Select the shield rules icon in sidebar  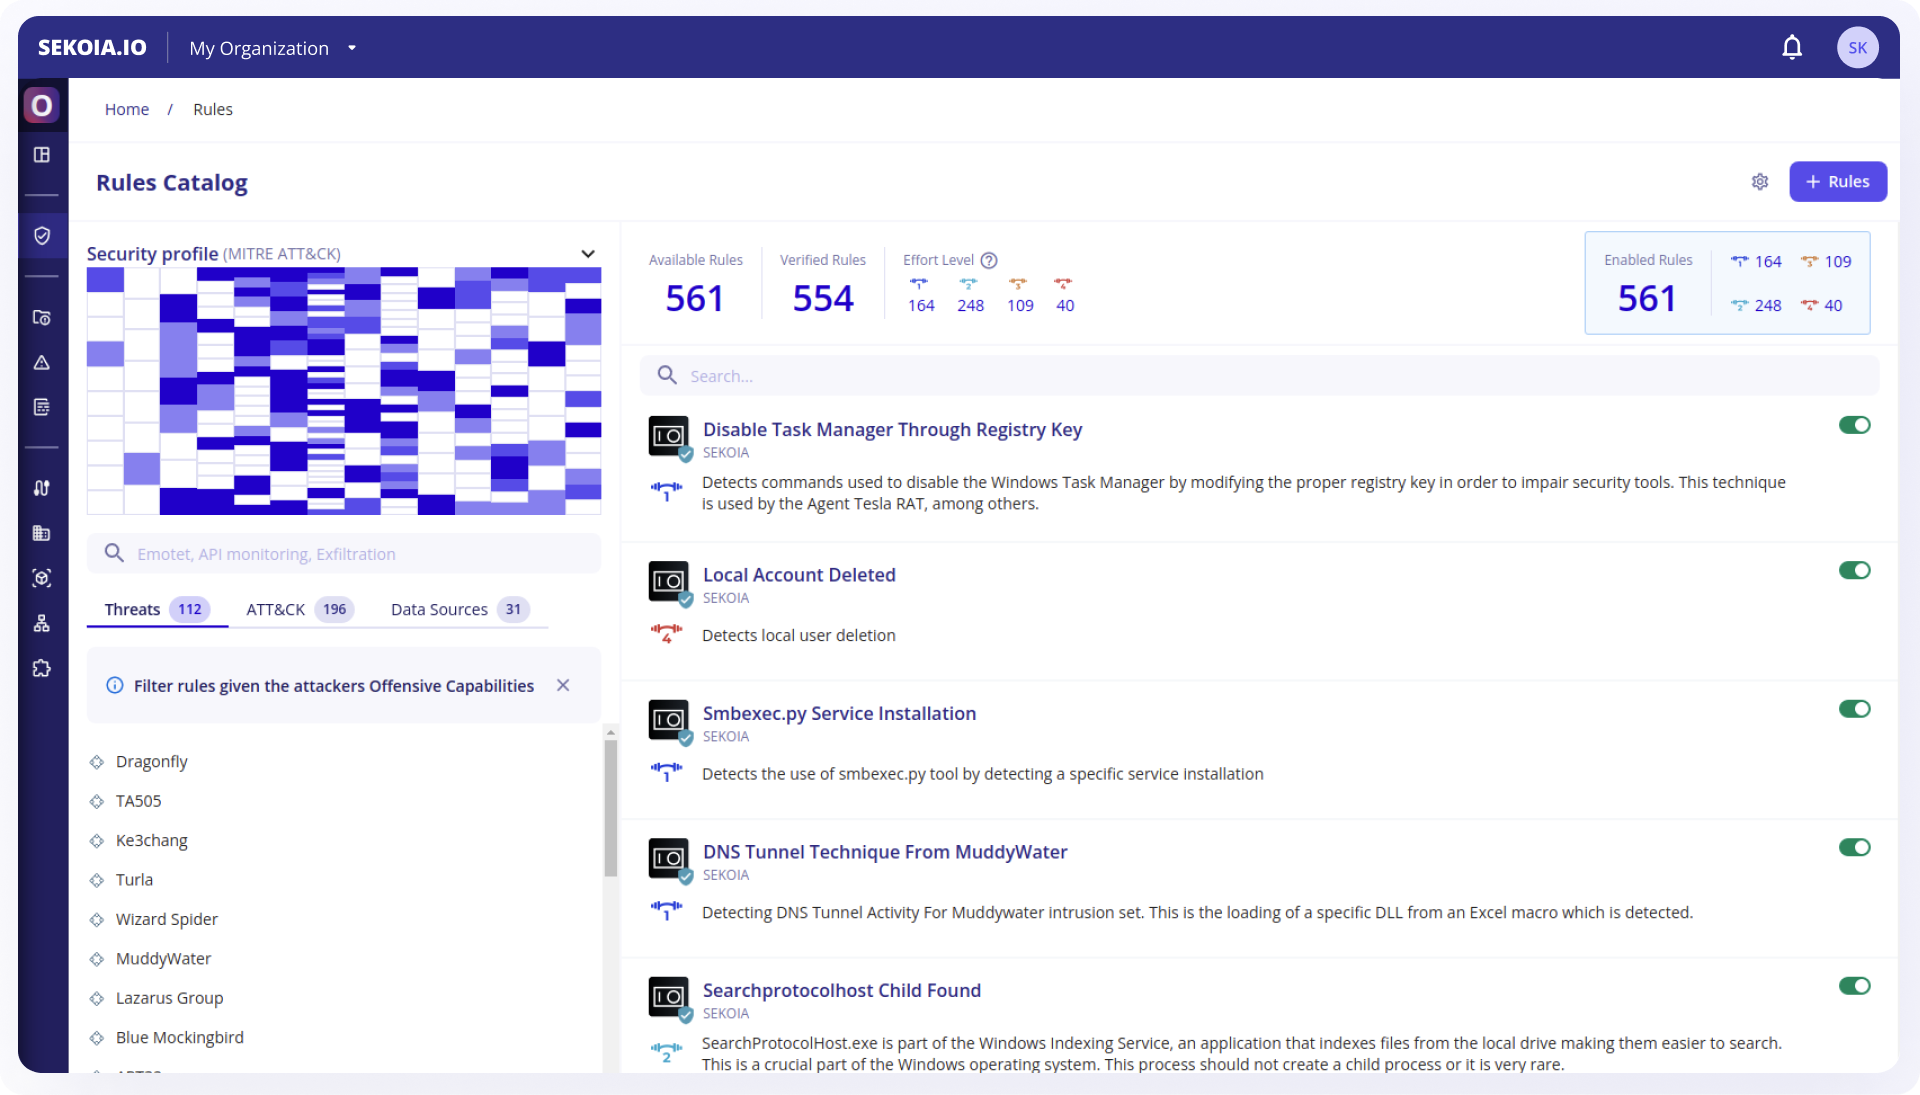42,236
